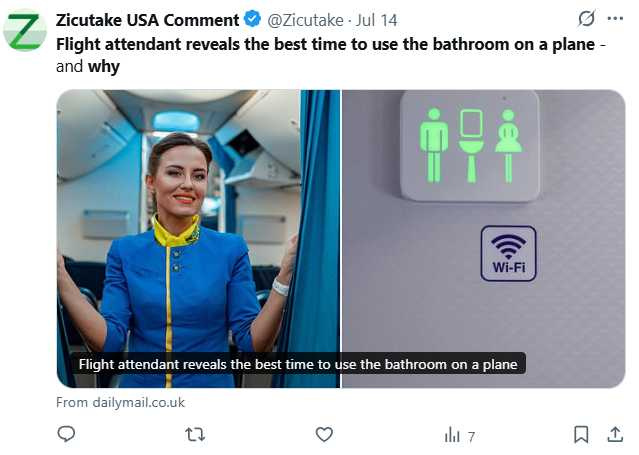Click the Wi-Fi sign in the card image
Screen dimensions: 639x455
point(508,254)
